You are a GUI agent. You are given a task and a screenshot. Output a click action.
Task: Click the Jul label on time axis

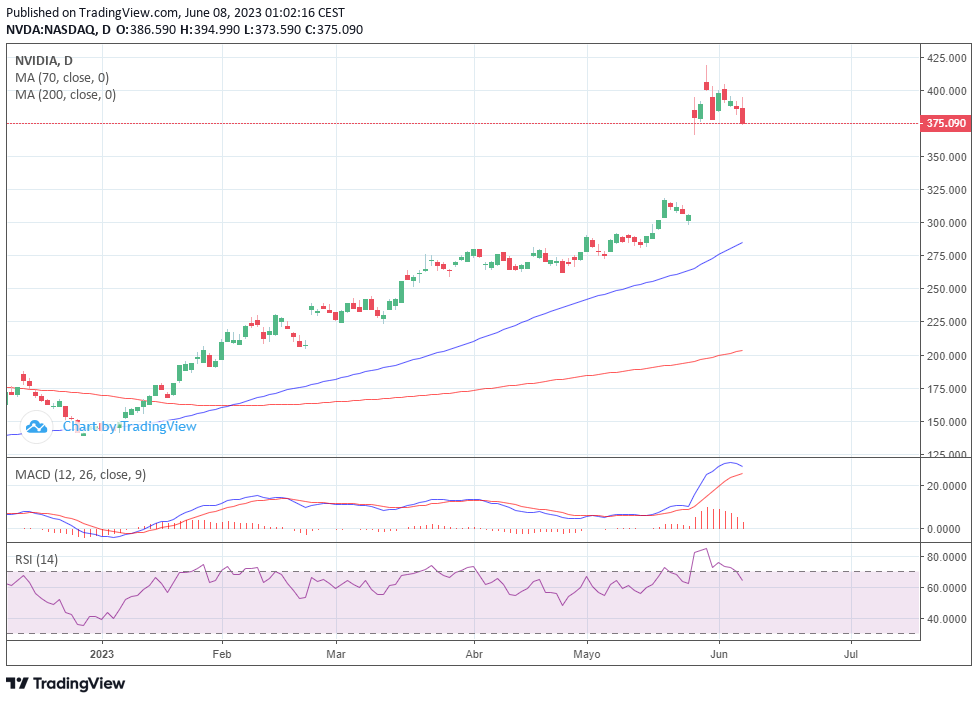[851, 654]
